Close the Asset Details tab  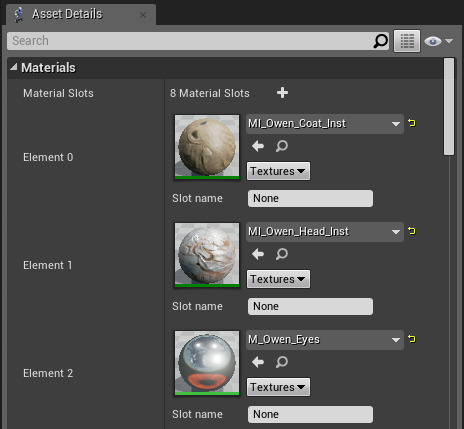(143, 15)
